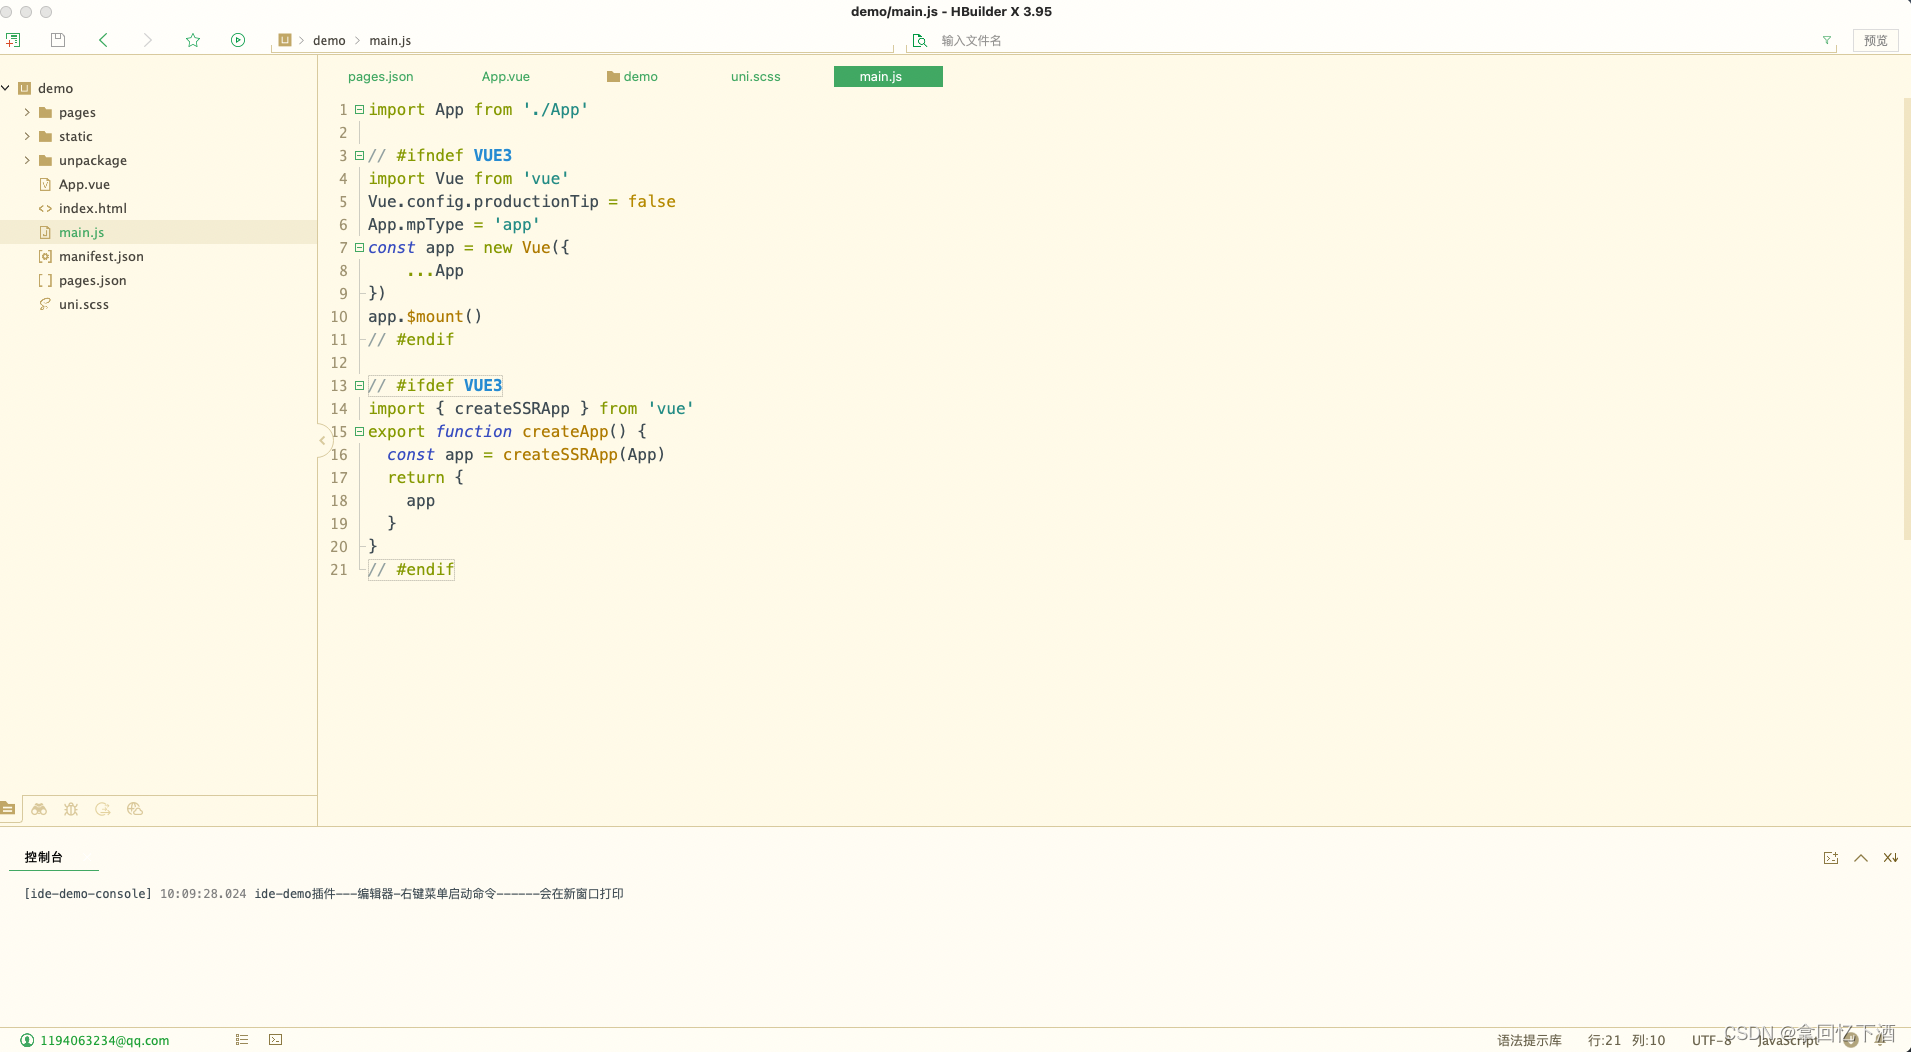Click Vue.config.productionTip on line 5
Viewport: 1911px width, 1052px height.
click(483, 202)
